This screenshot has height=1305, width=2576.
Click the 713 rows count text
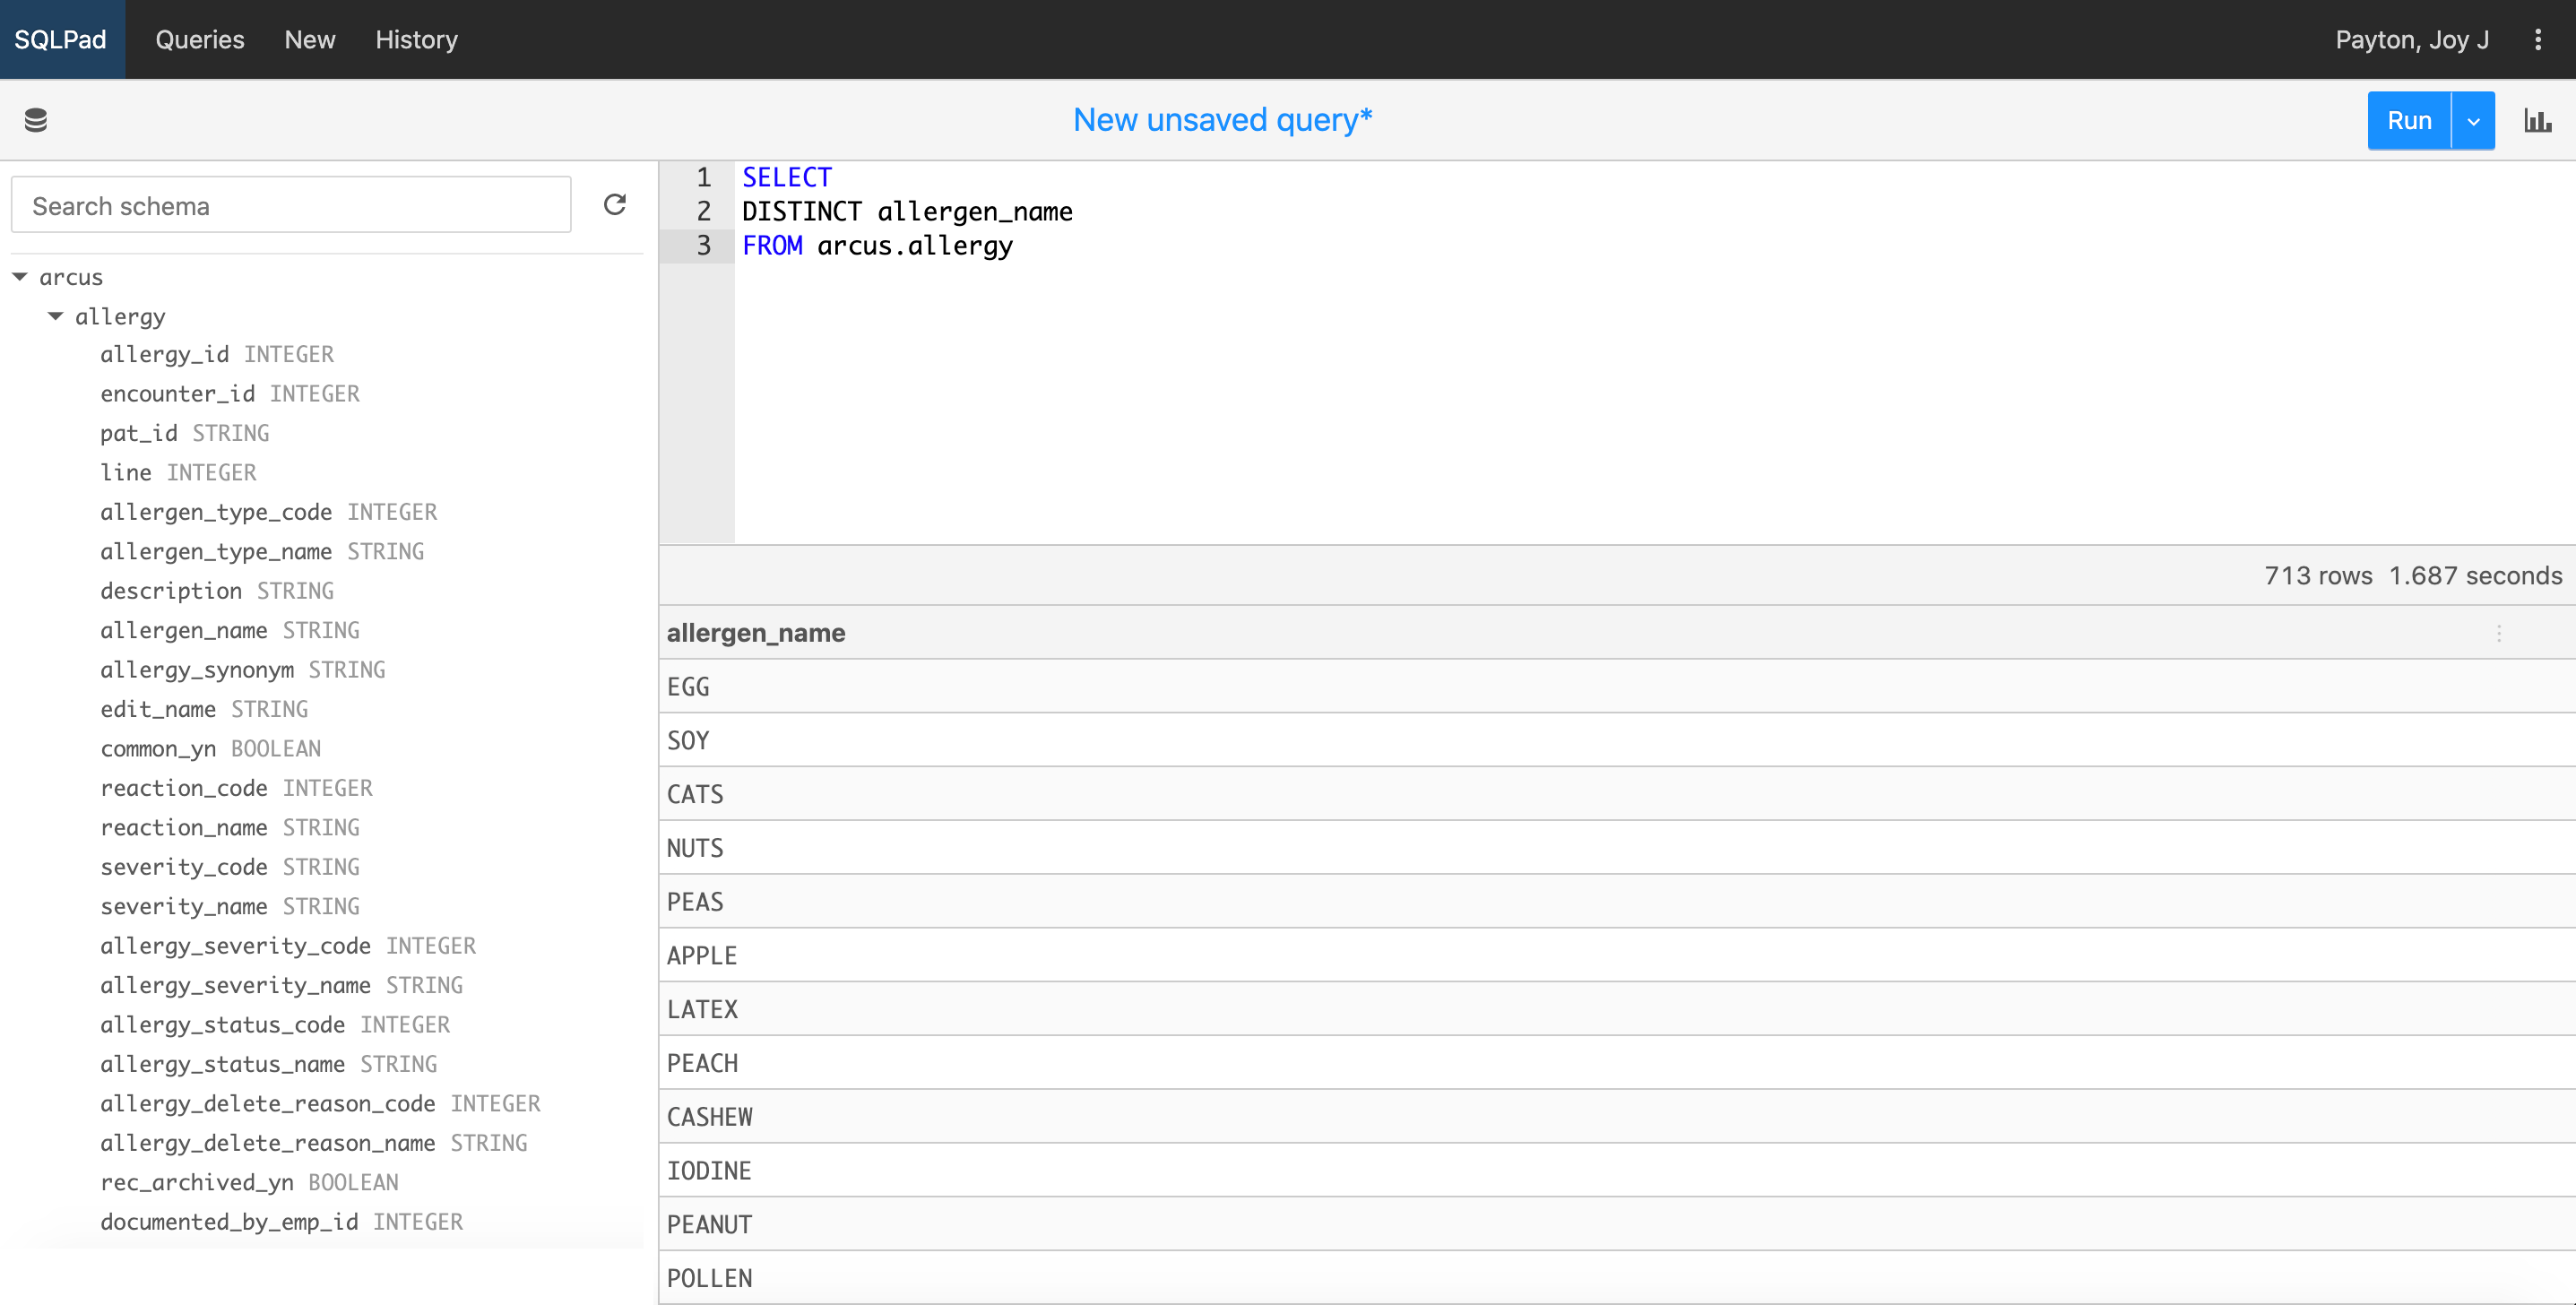point(2318,576)
